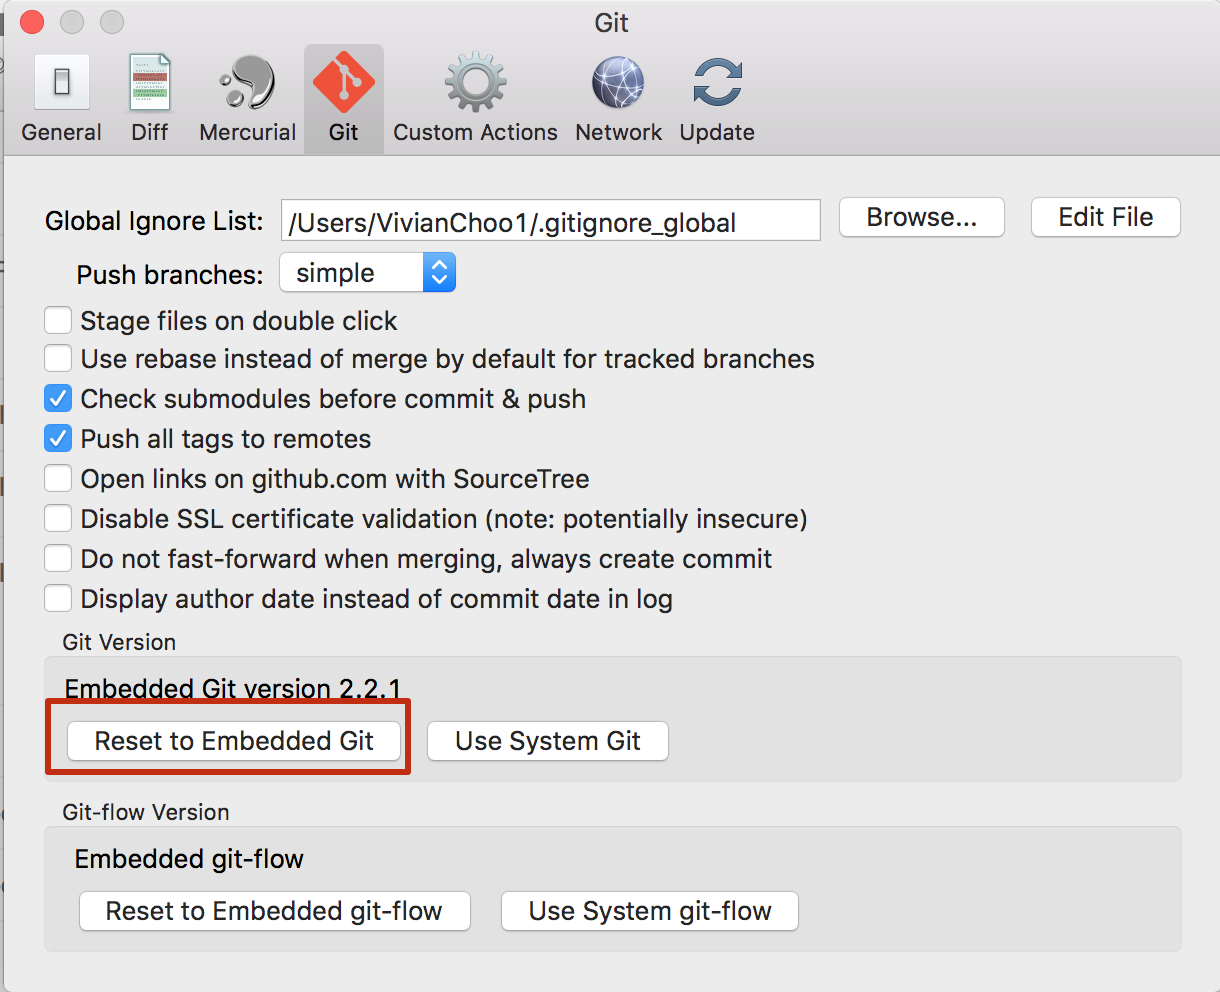The width and height of the screenshot is (1220, 992).
Task: Click the 'Embedded Git version 2.2.1' text
Action: (x=233, y=688)
